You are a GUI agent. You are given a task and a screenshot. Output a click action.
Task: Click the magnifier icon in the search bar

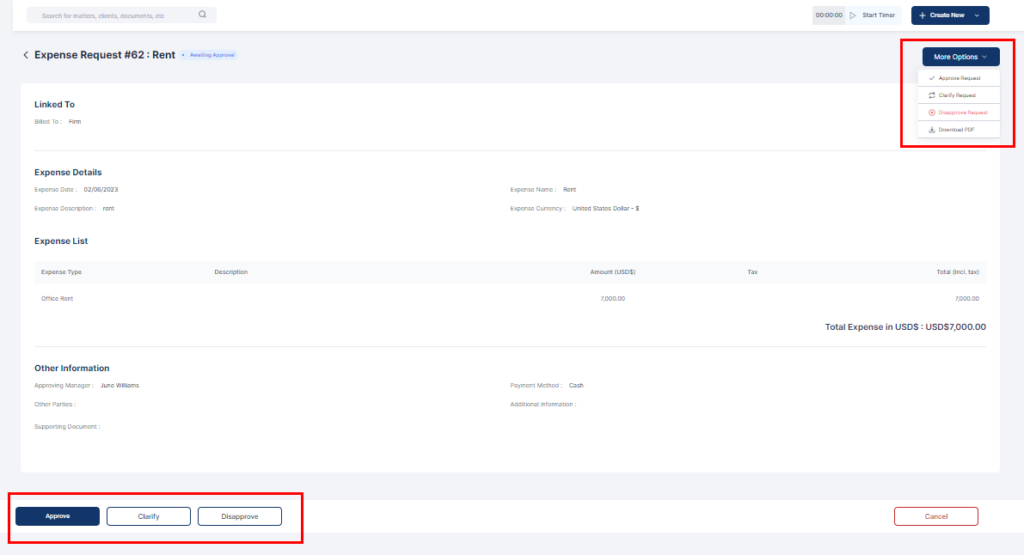pyautogui.click(x=202, y=15)
